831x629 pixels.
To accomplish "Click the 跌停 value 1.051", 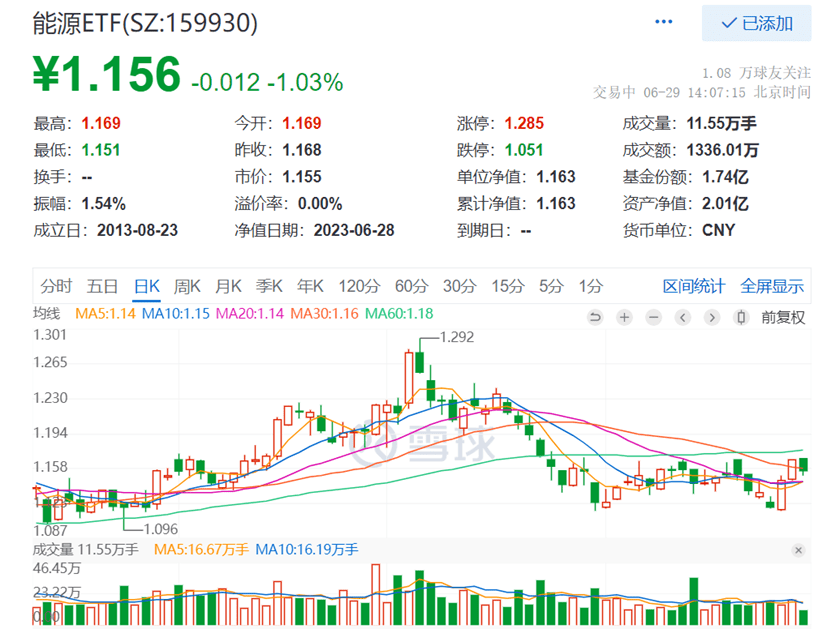I will click(524, 150).
